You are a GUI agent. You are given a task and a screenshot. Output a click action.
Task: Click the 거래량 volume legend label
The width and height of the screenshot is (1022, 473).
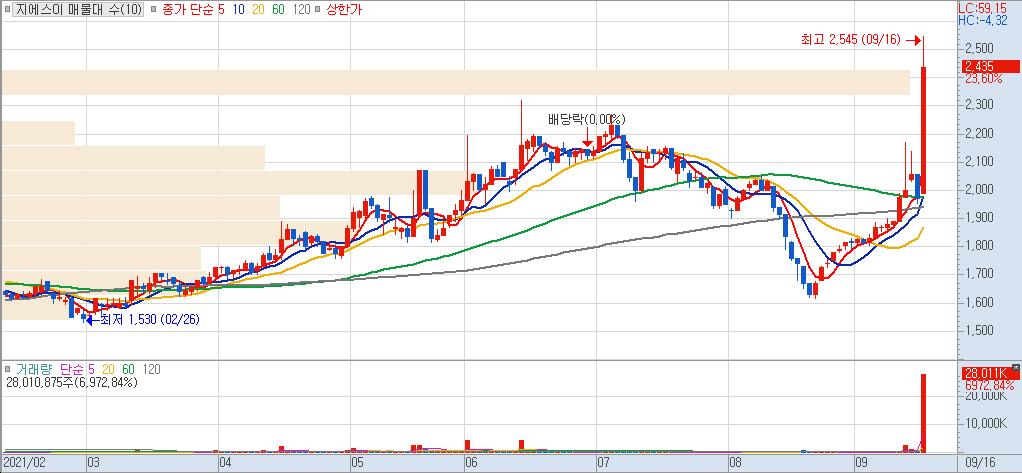point(33,369)
